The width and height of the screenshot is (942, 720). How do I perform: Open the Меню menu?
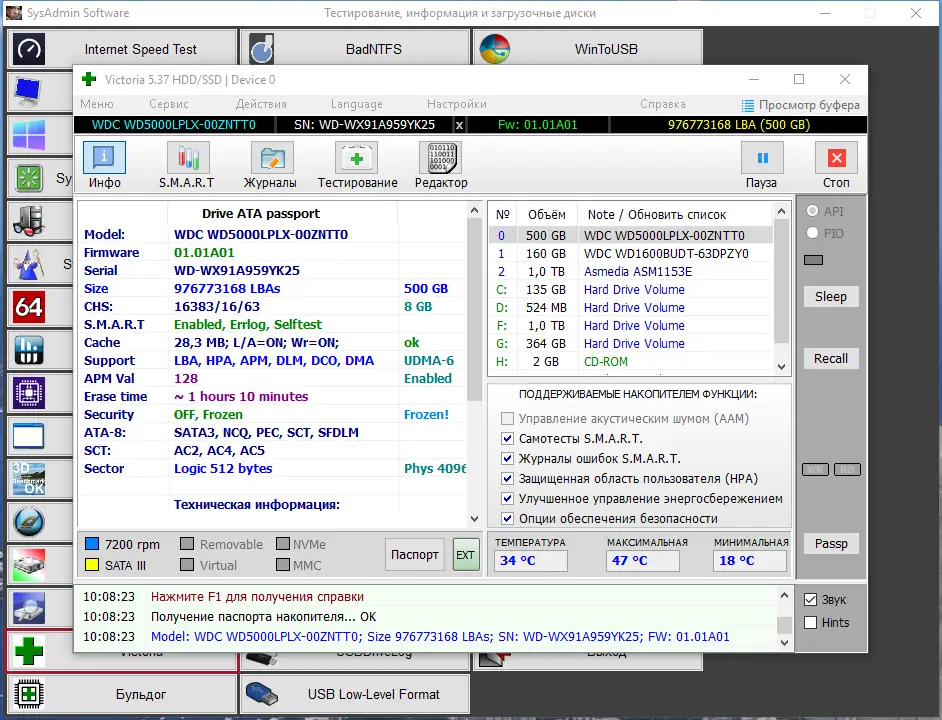[97, 104]
